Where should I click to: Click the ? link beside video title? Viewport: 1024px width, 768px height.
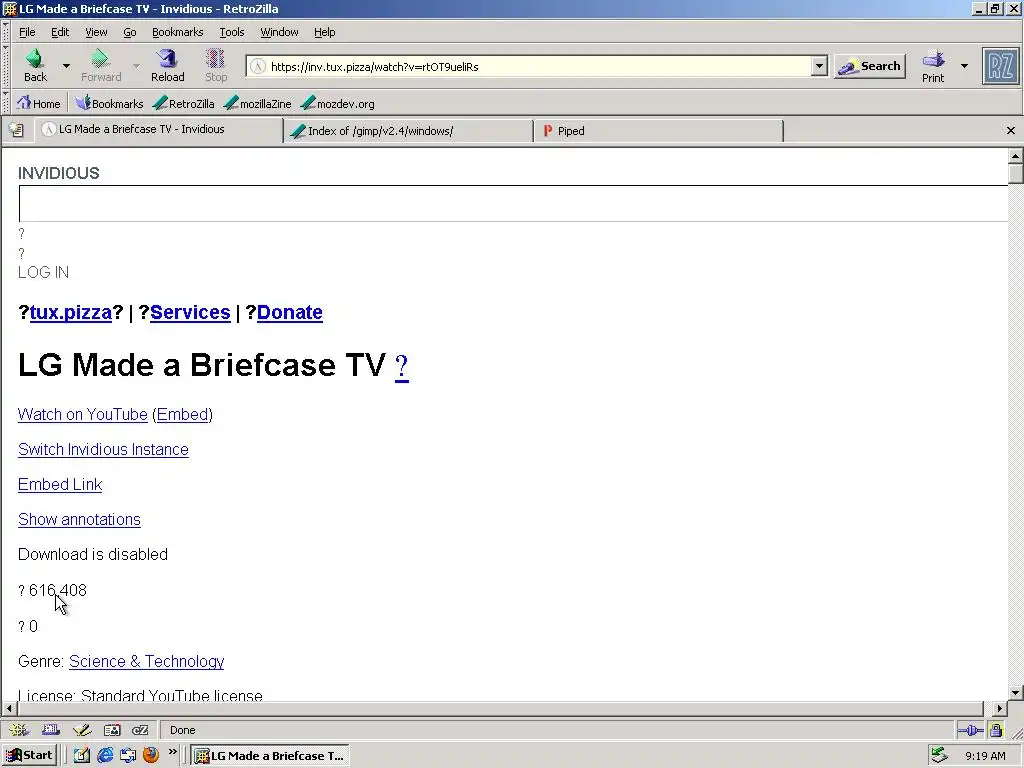pos(402,366)
